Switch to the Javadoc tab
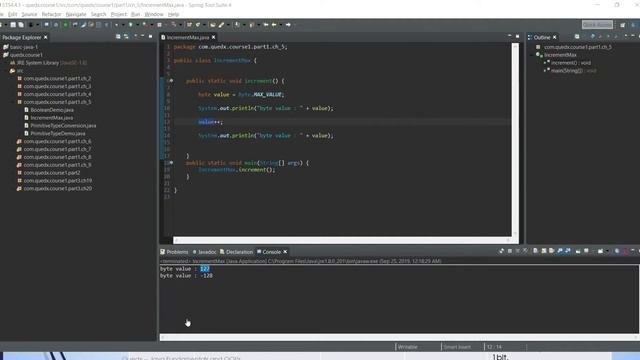Image resolution: width=640 pixels, height=360 pixels. click(x=204, y=252)
